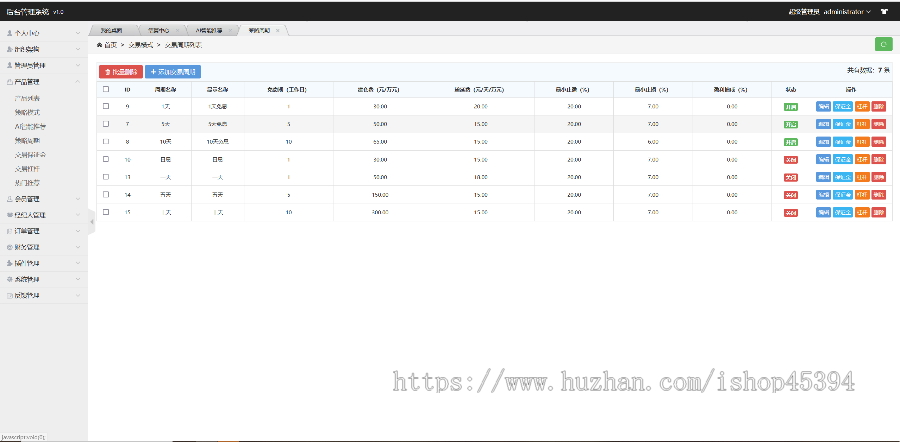Viewport: 900px width, 442px height.
Task: Click the blue add button with plus icon
Action: point(174,71)
